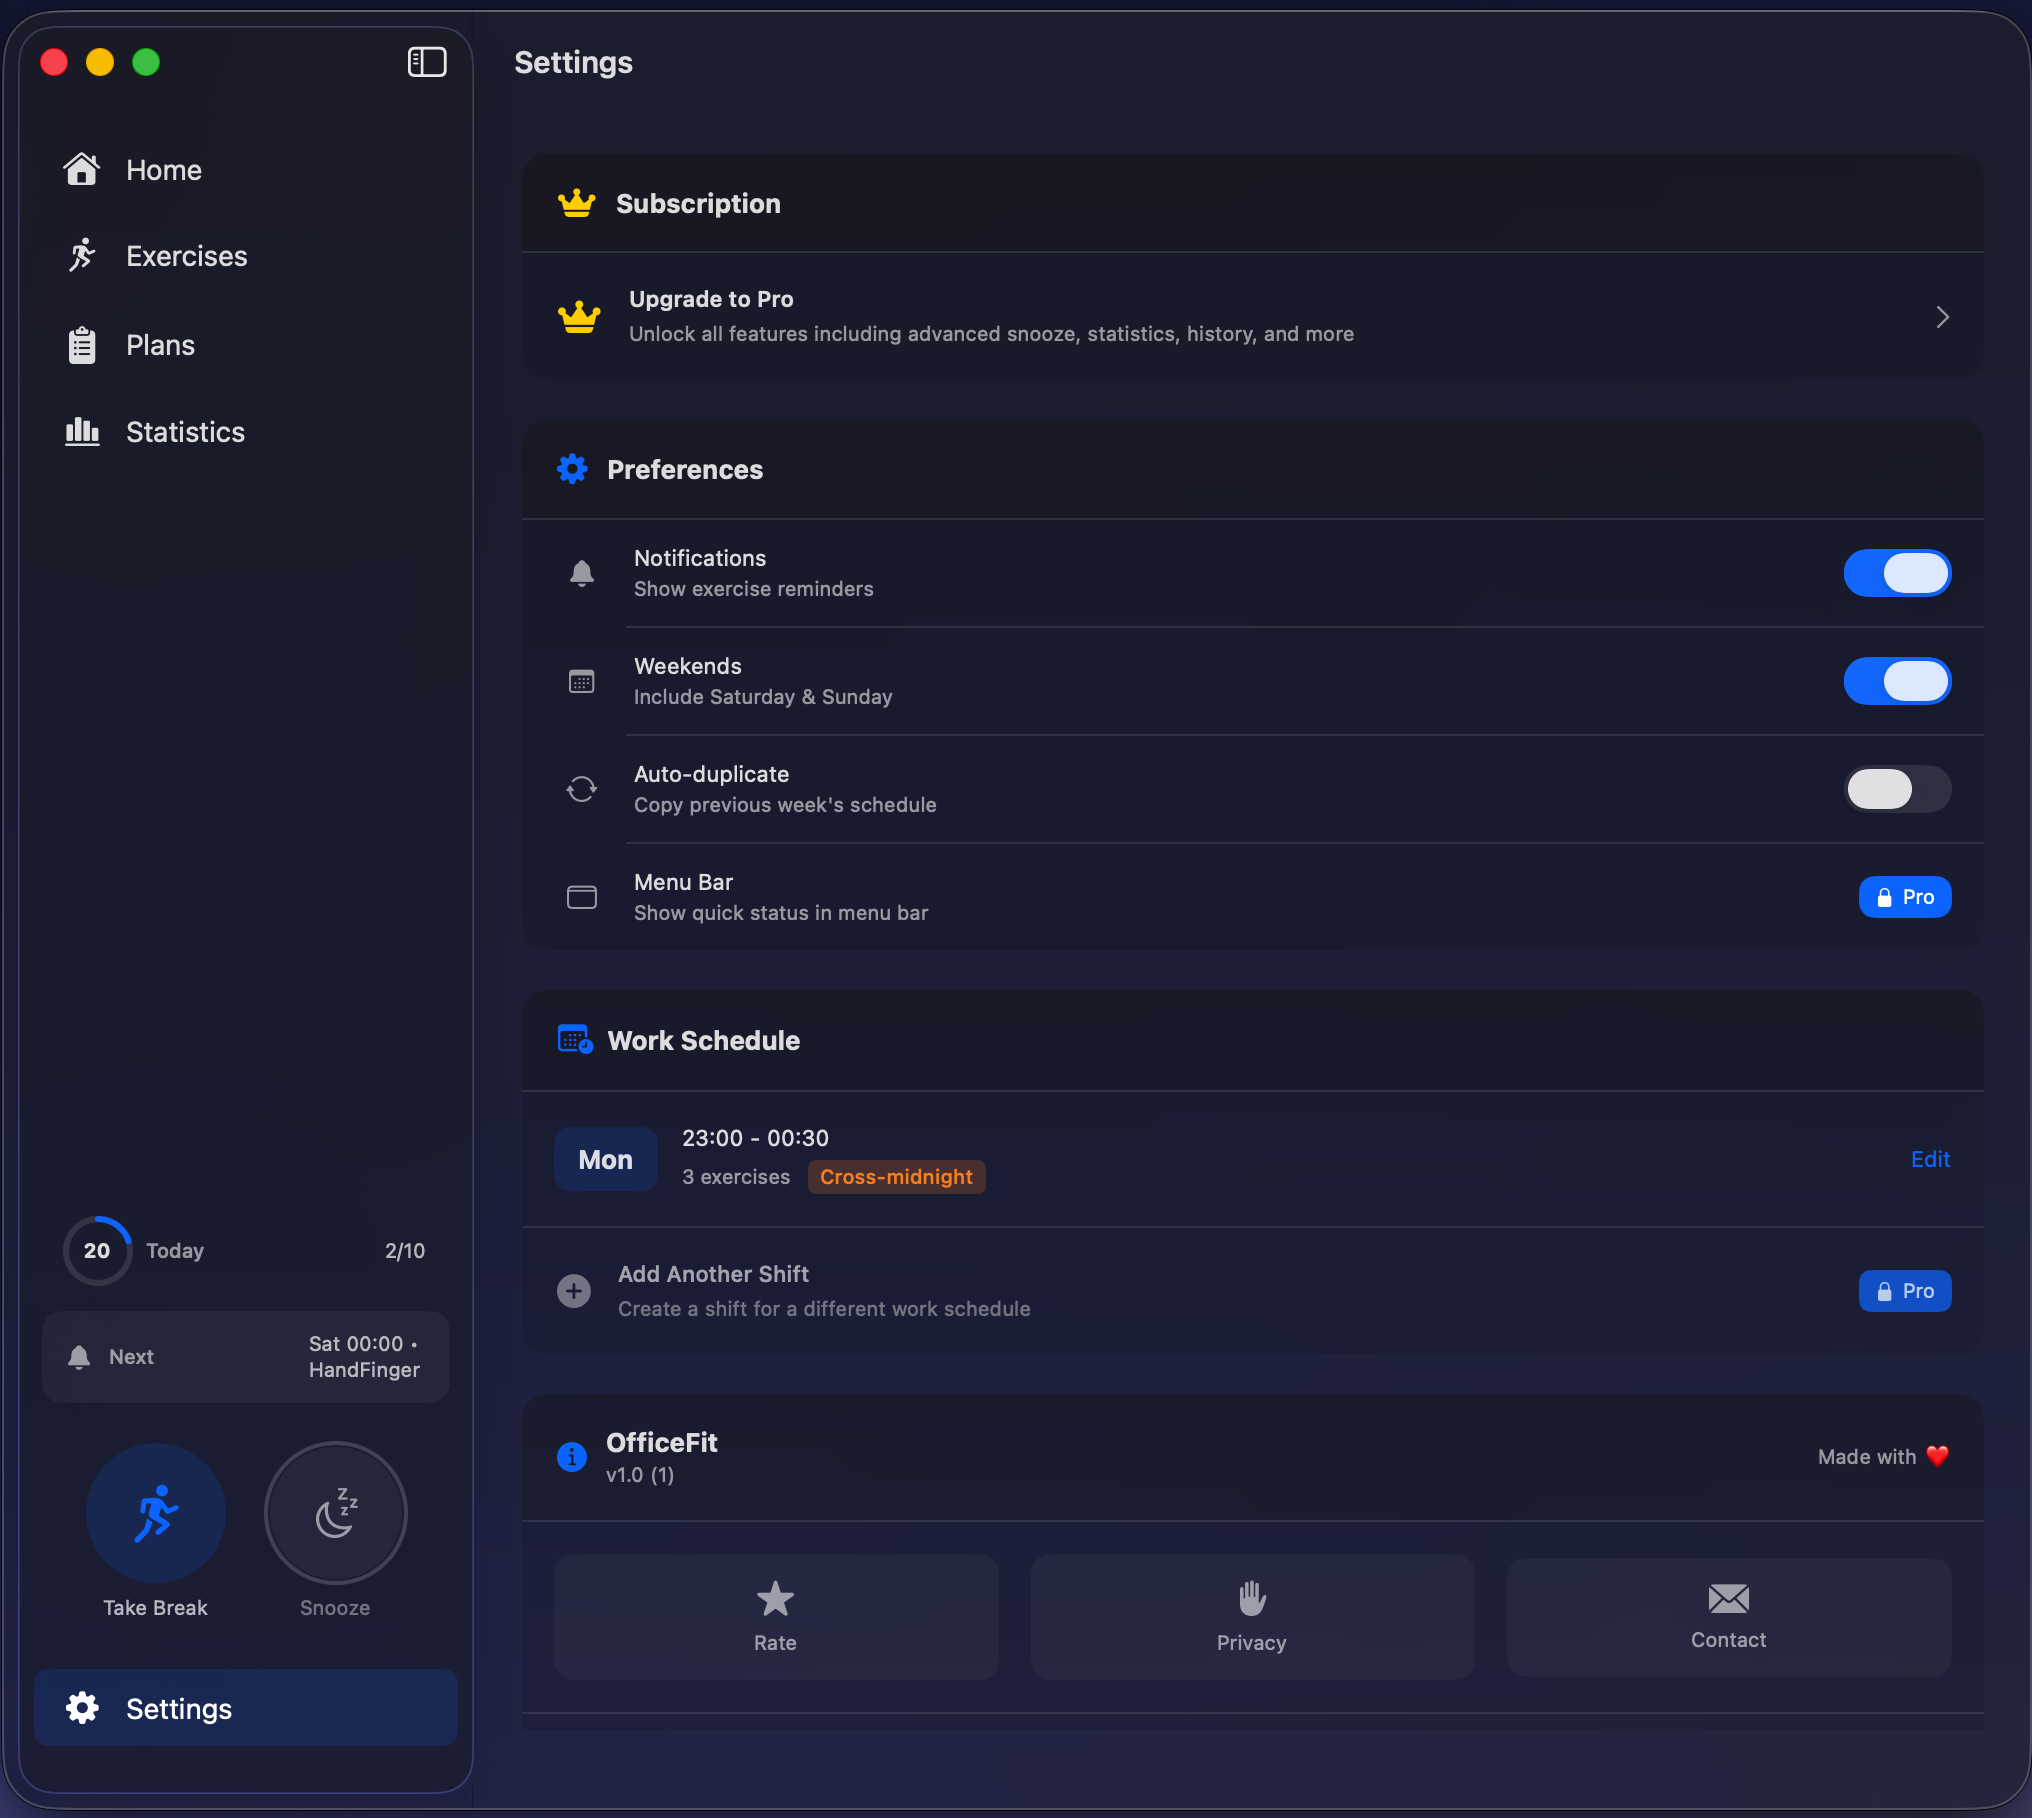The height and width of the screenshot is (1818, 2032).
Task: Click the Contact envelope icon
Action: tap(1728, 1598)
